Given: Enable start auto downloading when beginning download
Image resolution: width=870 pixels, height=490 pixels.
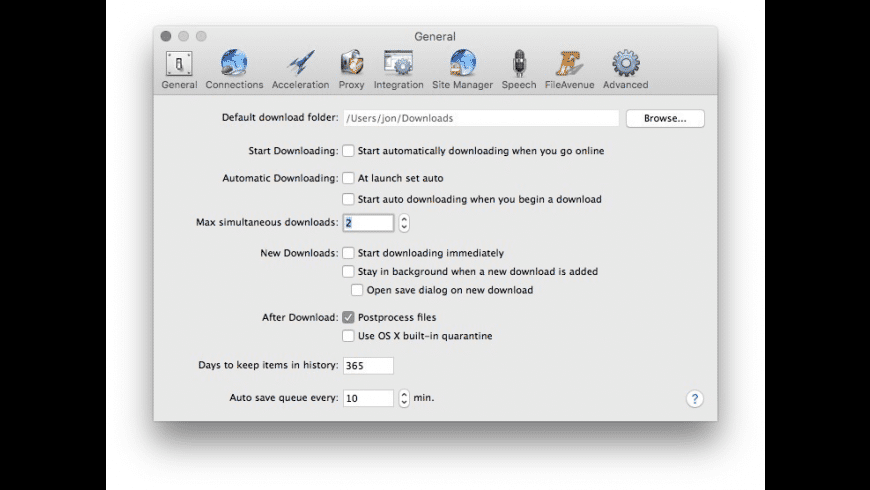Looking at the screenshot, I should 348,199.
